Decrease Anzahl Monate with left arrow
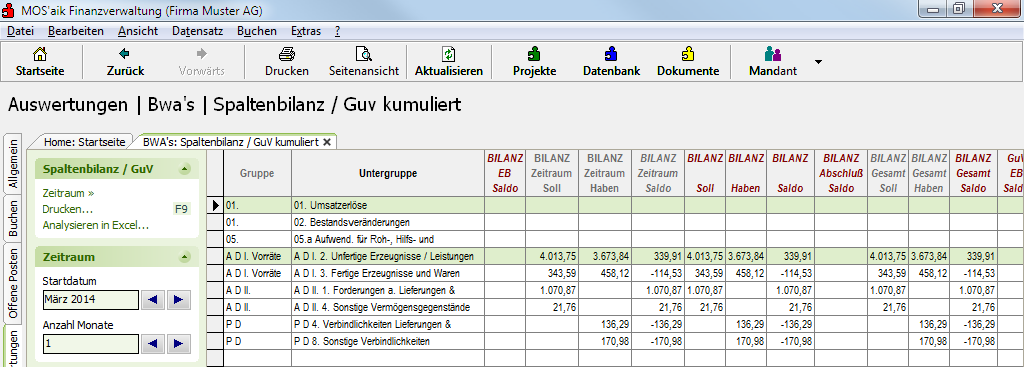This screenshot has width=1024, height=367. point(152,343)
